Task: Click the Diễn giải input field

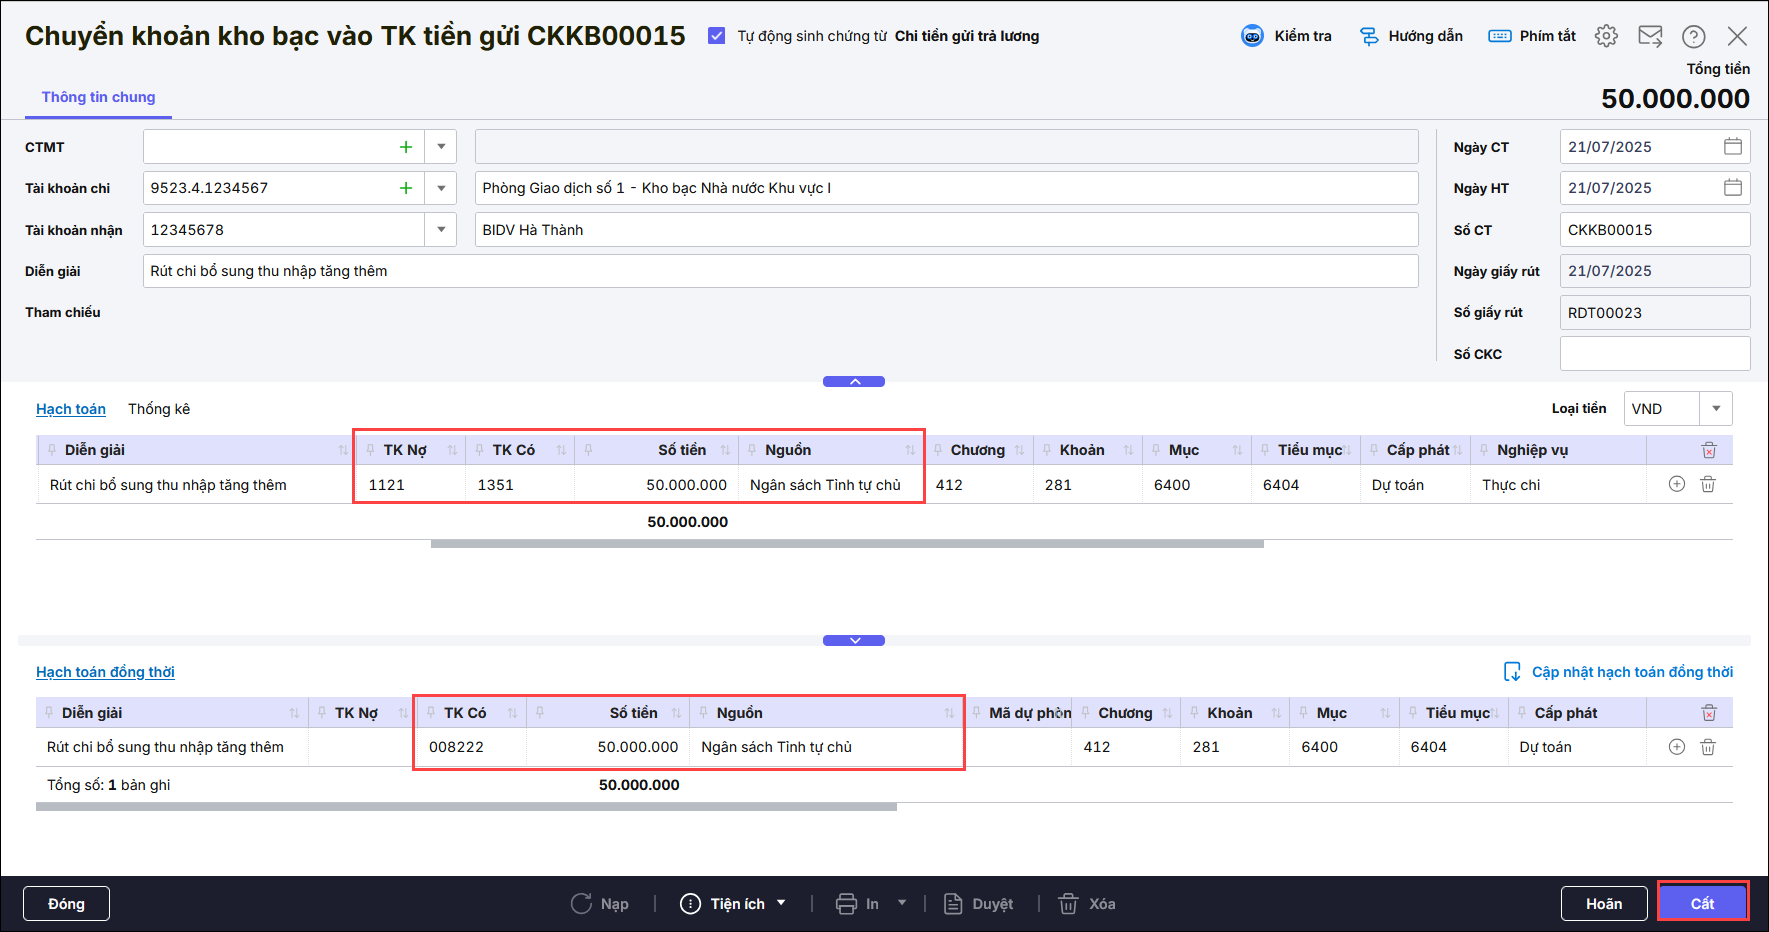Action: (780, 271)
